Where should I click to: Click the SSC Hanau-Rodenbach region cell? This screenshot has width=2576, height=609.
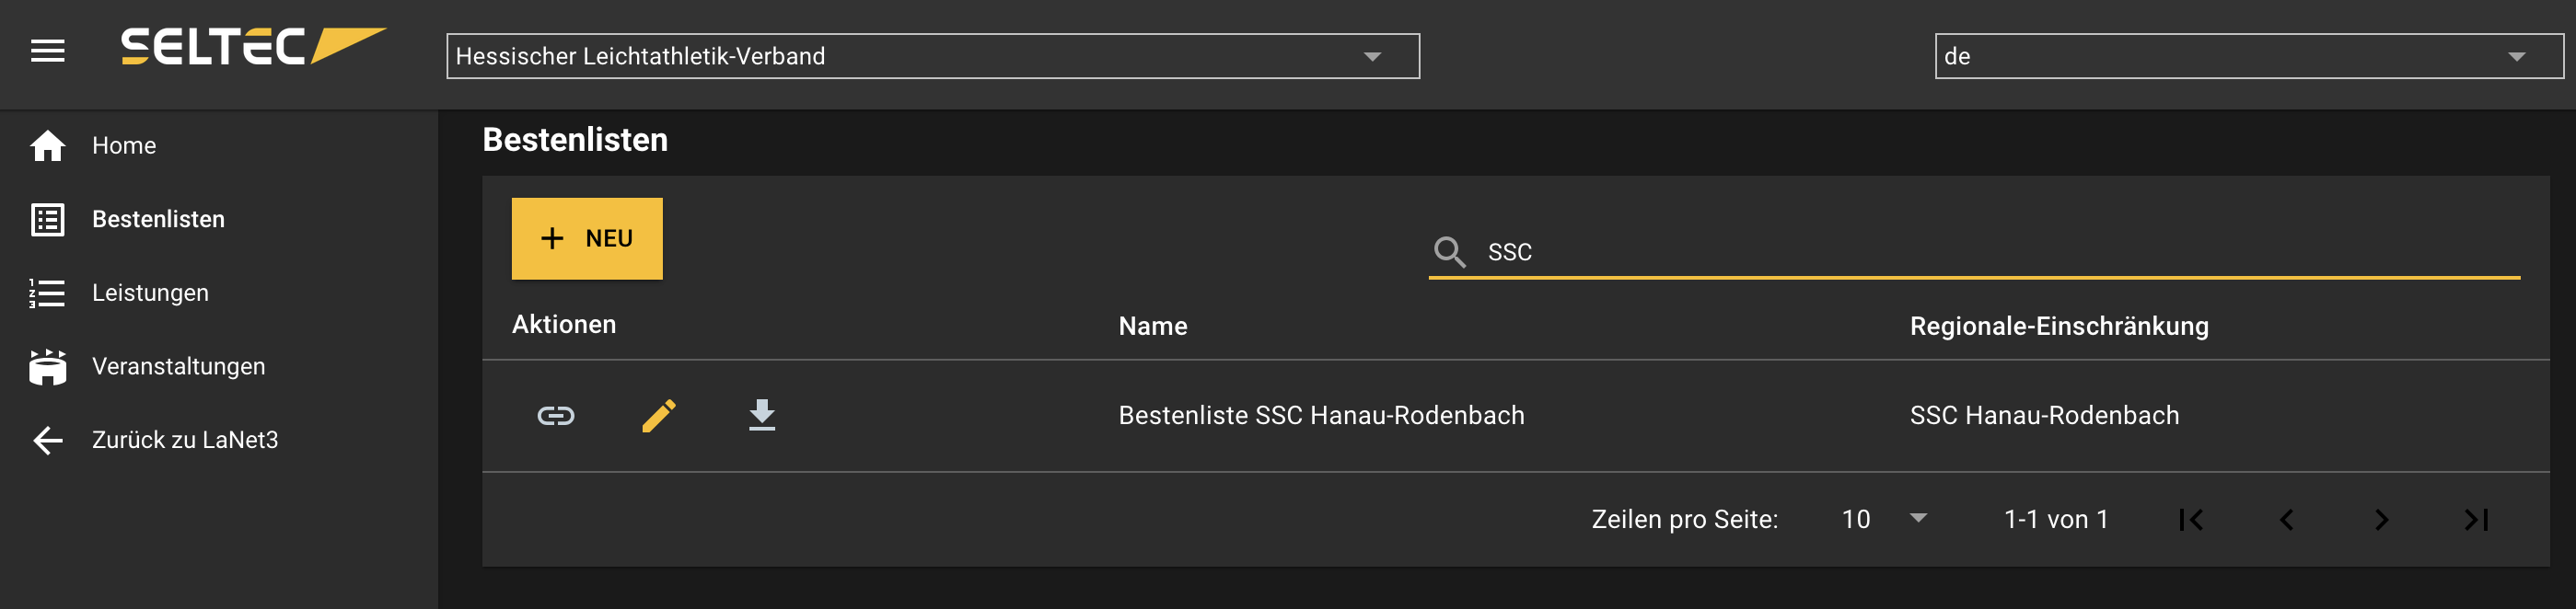2044,416
